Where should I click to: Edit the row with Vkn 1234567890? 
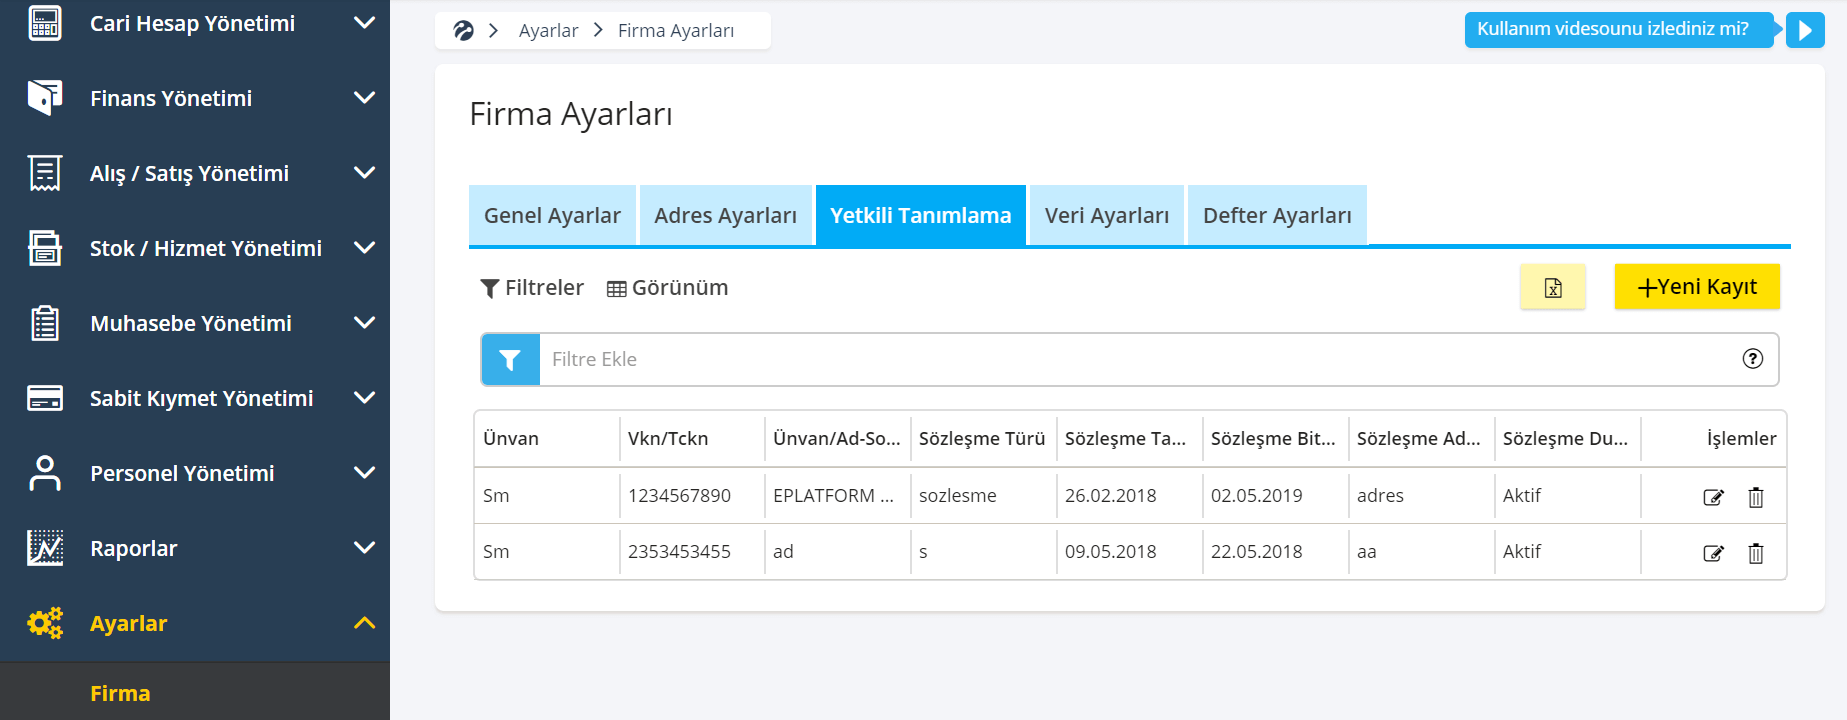click(x=1713, y=497)
